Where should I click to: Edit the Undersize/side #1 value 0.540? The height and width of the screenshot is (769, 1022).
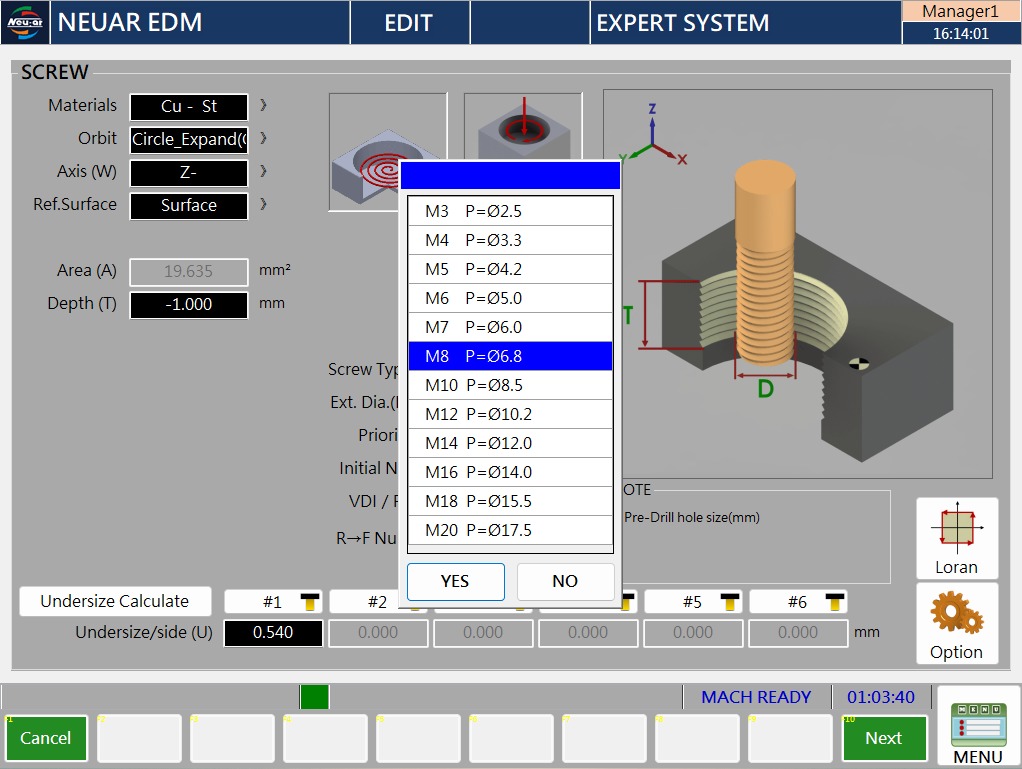(273, 633)
